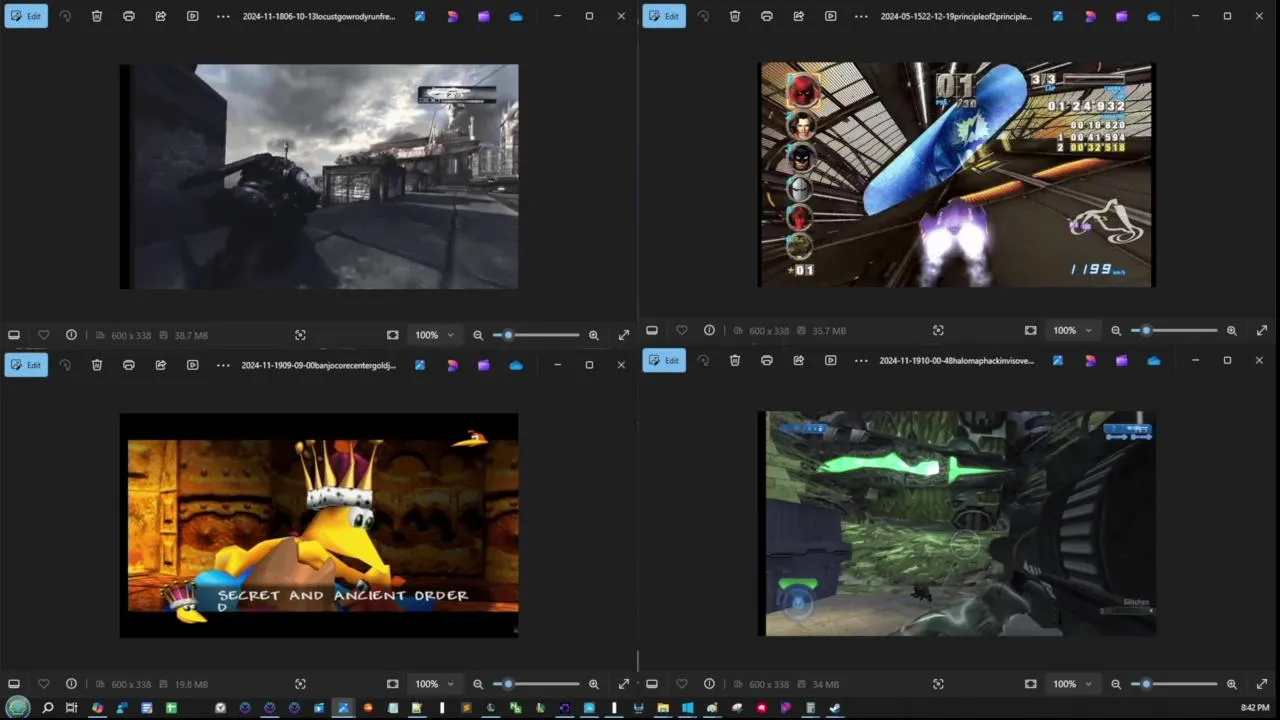Screen dimensions: 1280x720
Task: Open the 100% zoom dropdown in locust window
Action: tap(435, 335)
